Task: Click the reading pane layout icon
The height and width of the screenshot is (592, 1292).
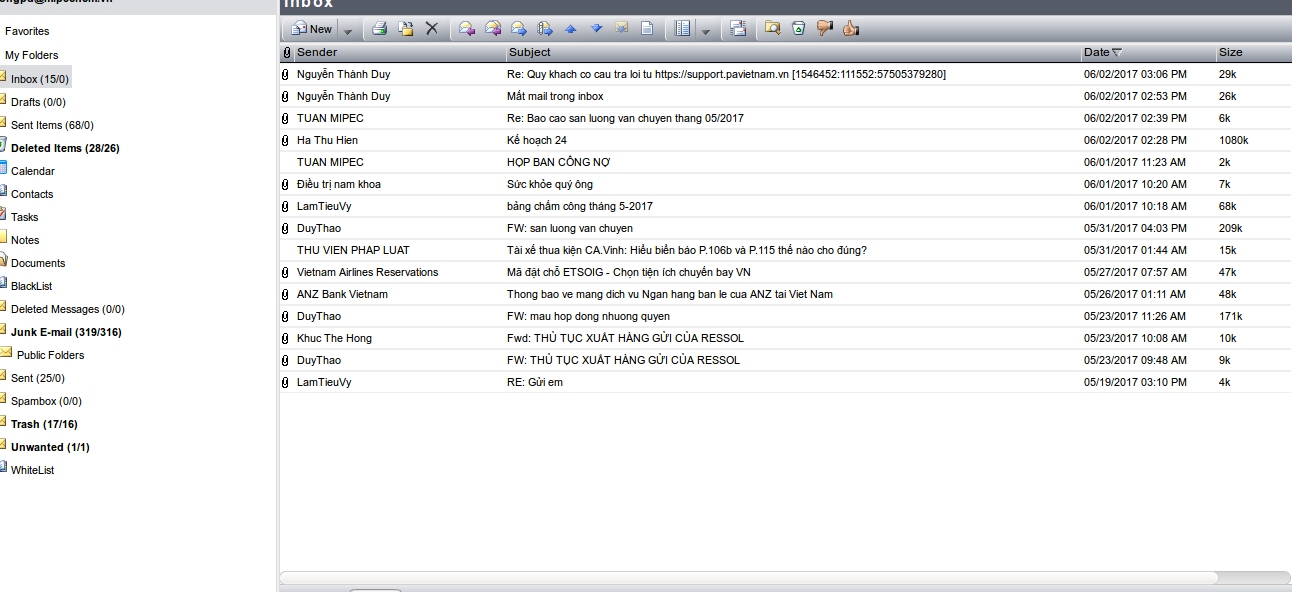Action: [x=683, y=29]
